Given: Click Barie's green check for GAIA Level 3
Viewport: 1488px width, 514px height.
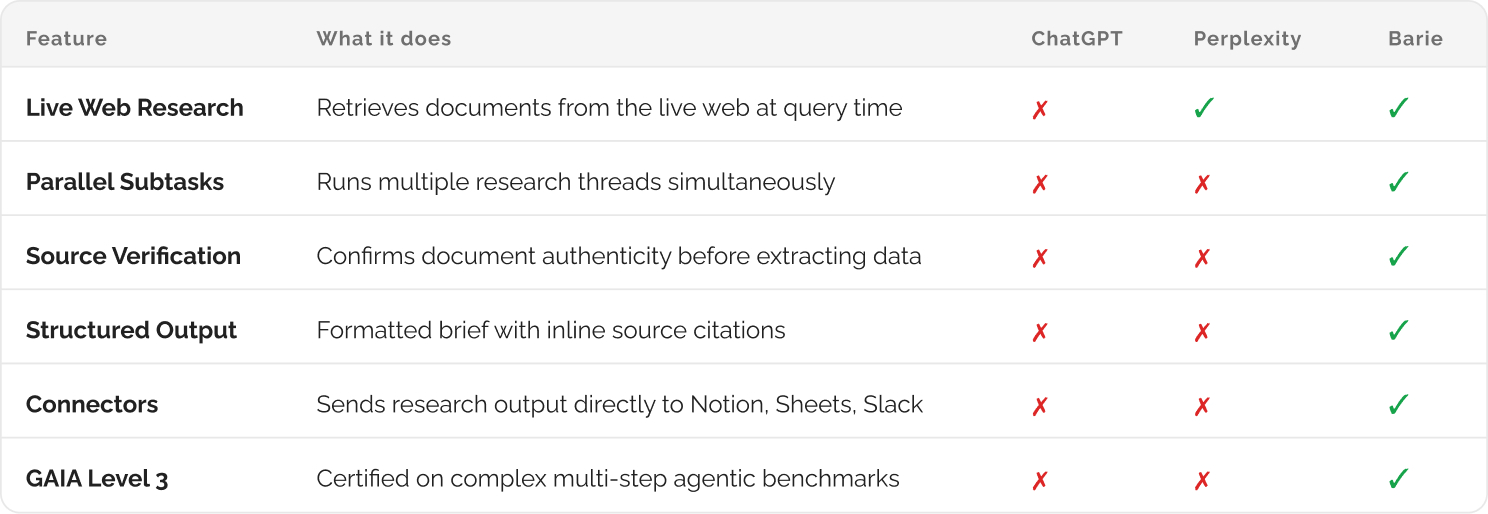Looking at the screenshot, I should (1399, 479).
